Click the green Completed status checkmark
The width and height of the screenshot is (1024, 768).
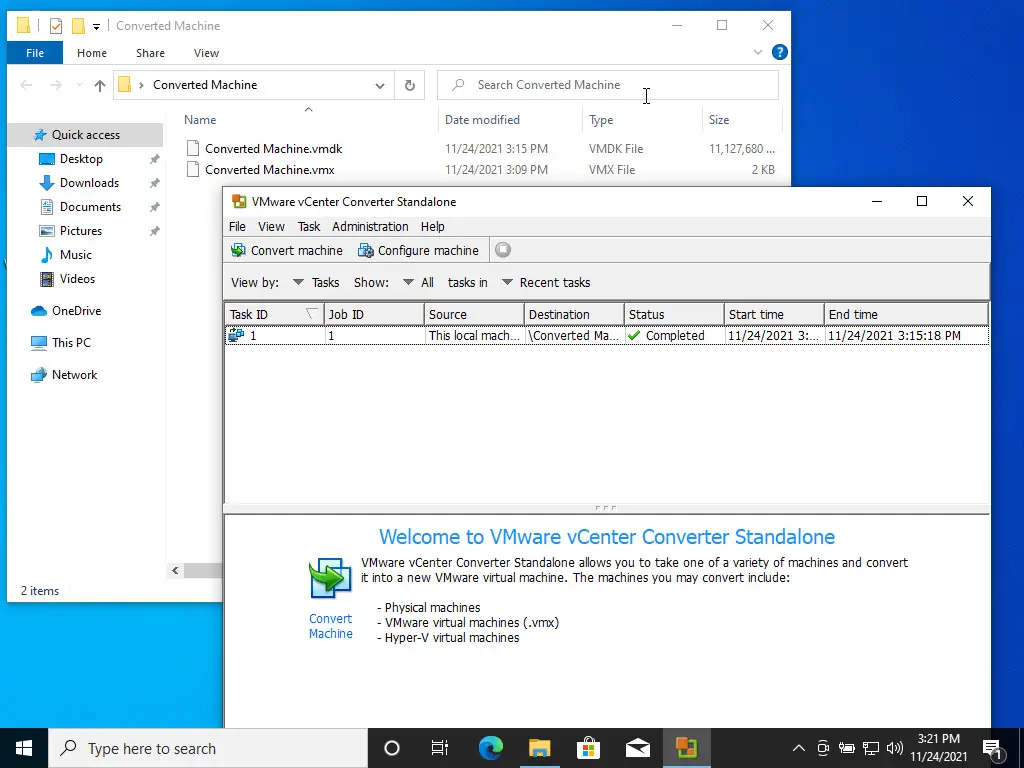(633, 335)
